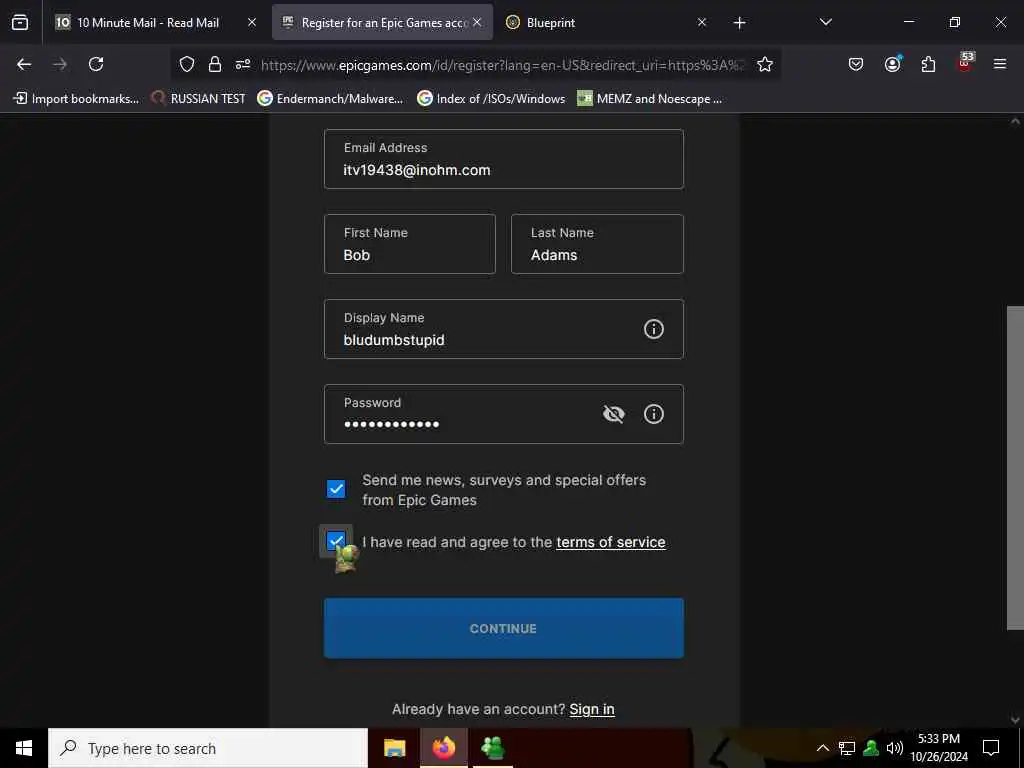This screenshot has height=768, width=1024.
Task: Open a new tab with plus button
Action: (x=739, y=23)
